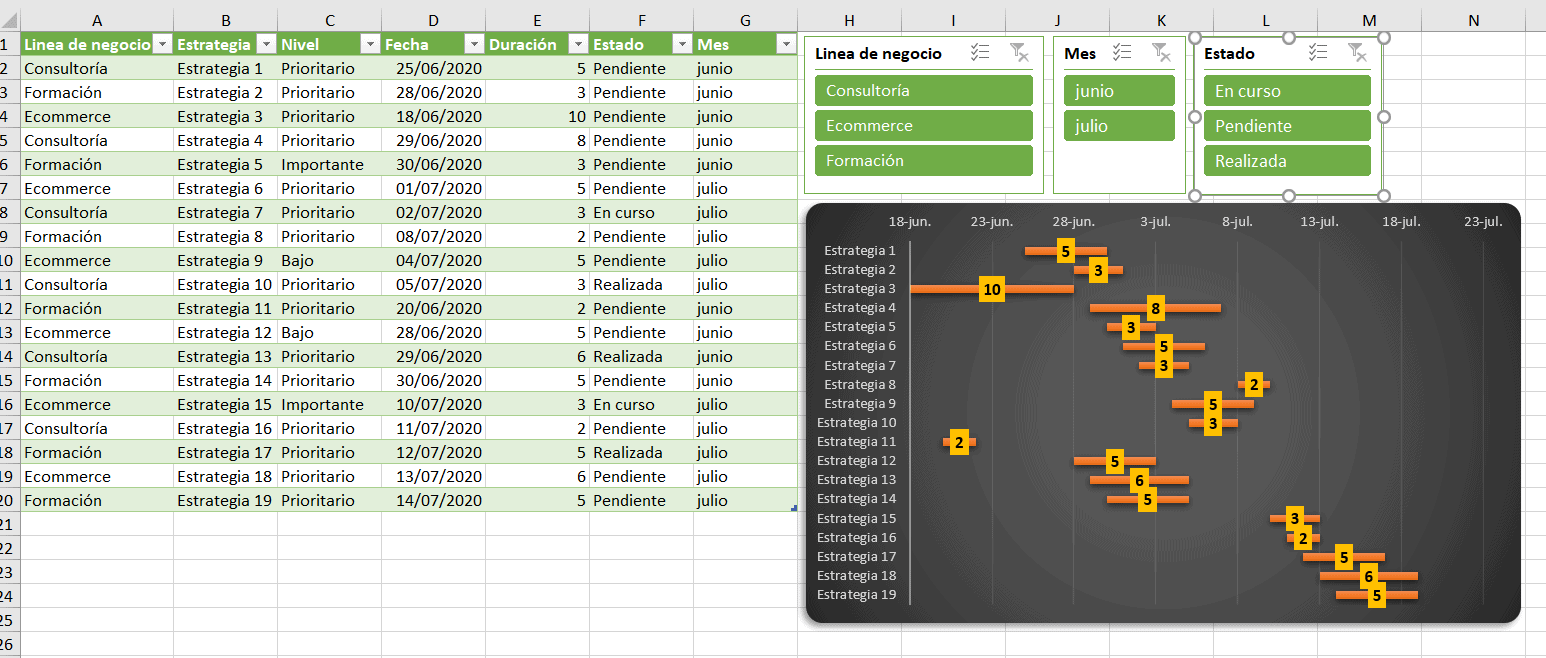Select column D header
Viewport: 1546px width, 658px height.
coord(433,20)
